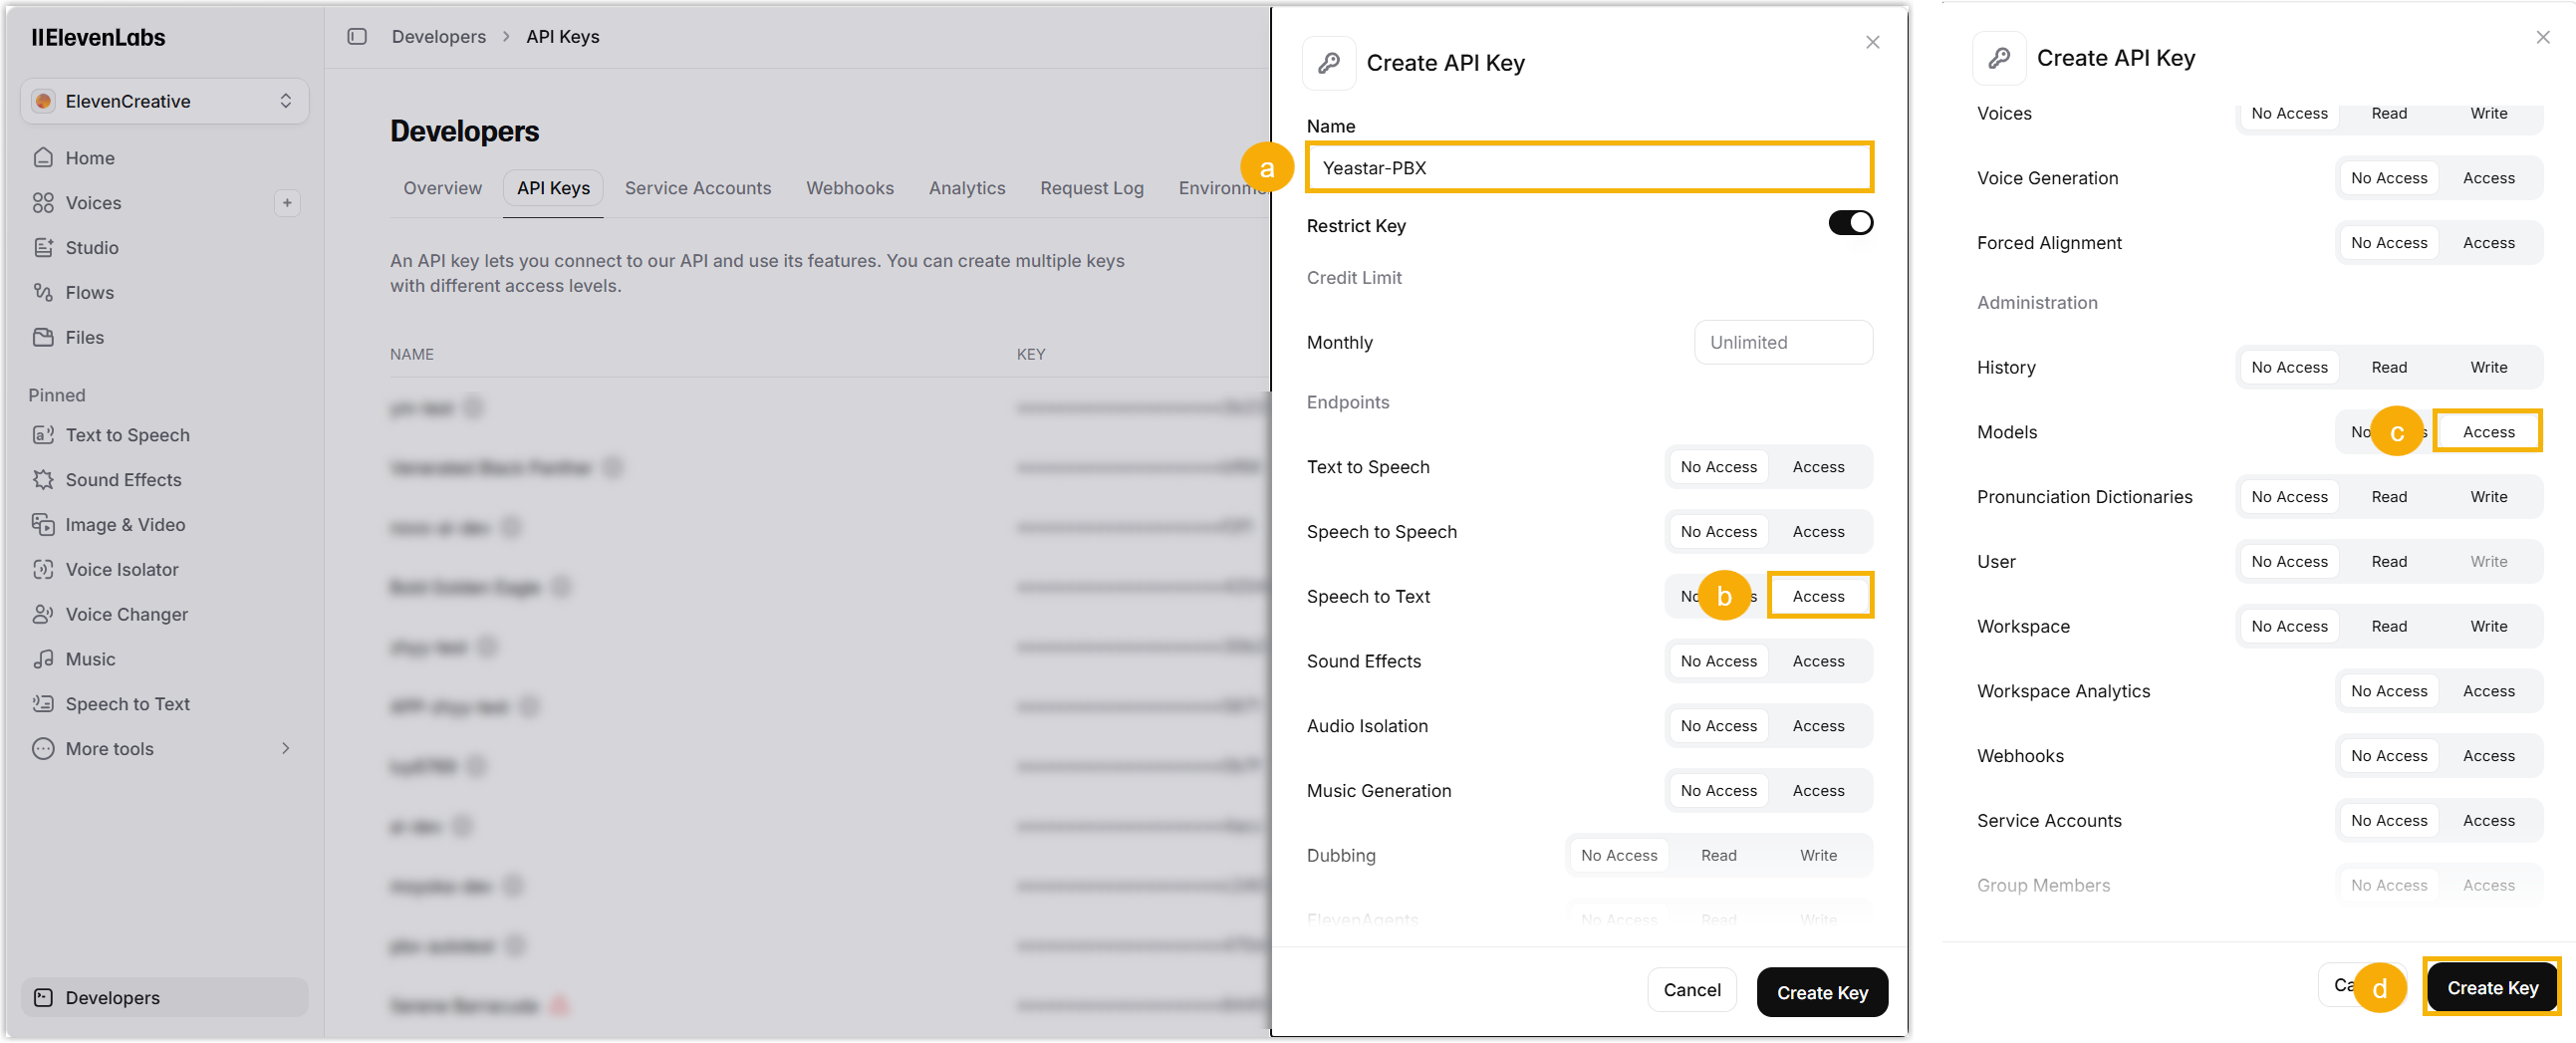Set Speech to Text to Access
This screenshot has width=2576, height=1043.
[1818, 597]
